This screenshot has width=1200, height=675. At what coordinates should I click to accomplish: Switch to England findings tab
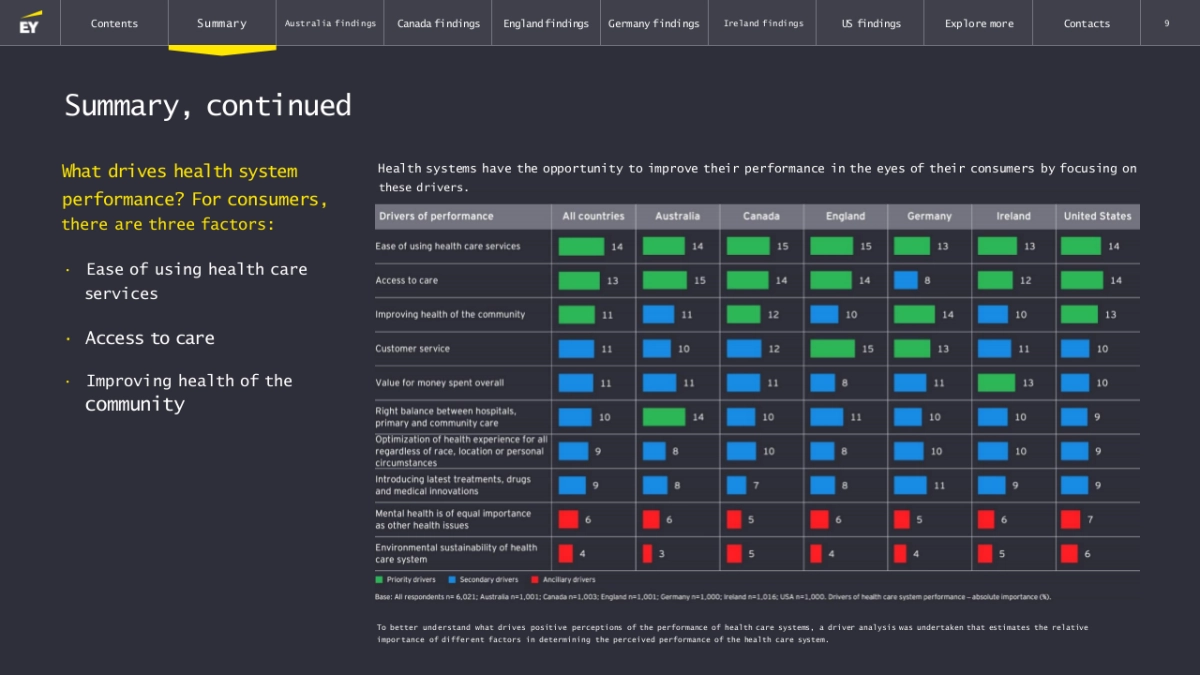pyautogui.click(x=546, y=23)
